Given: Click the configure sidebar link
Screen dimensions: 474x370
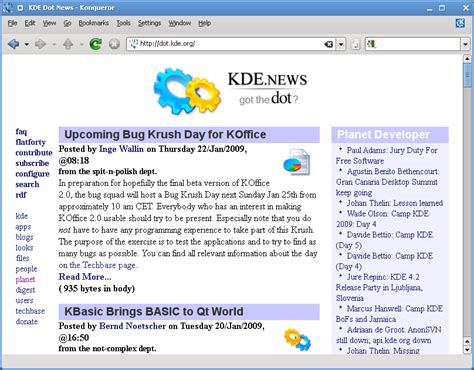Looking at the screenshot, I should (32, 174).
